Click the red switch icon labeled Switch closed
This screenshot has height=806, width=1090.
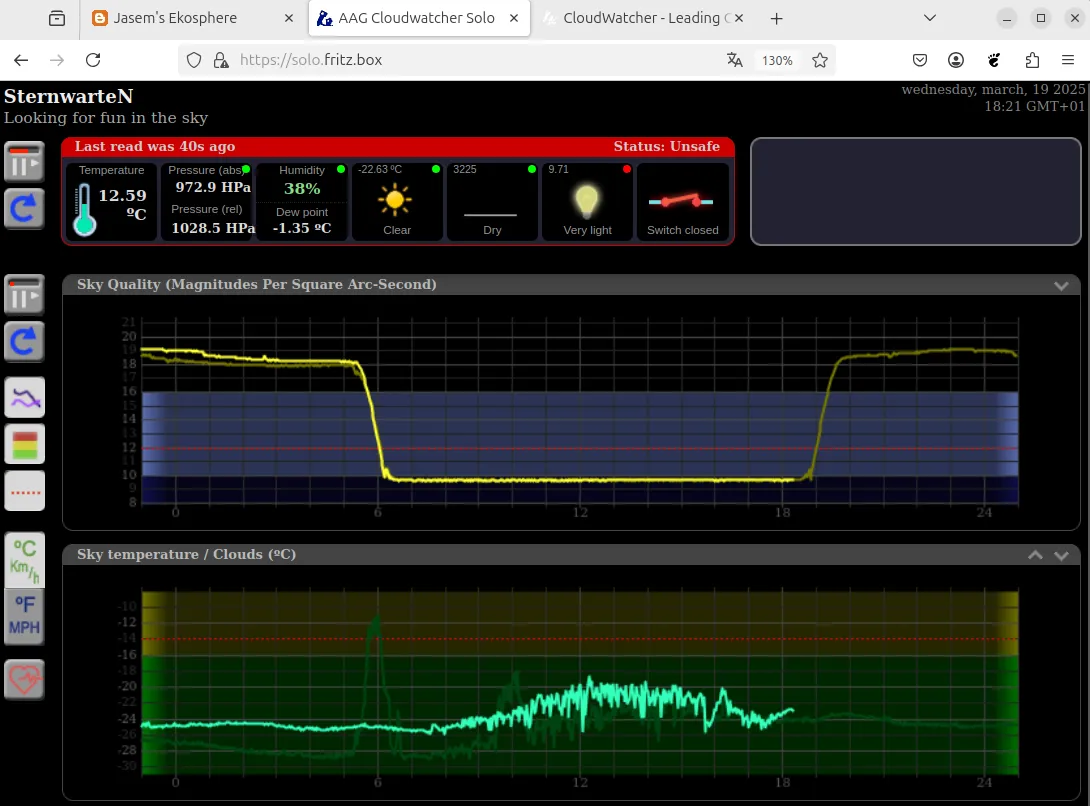681,202
